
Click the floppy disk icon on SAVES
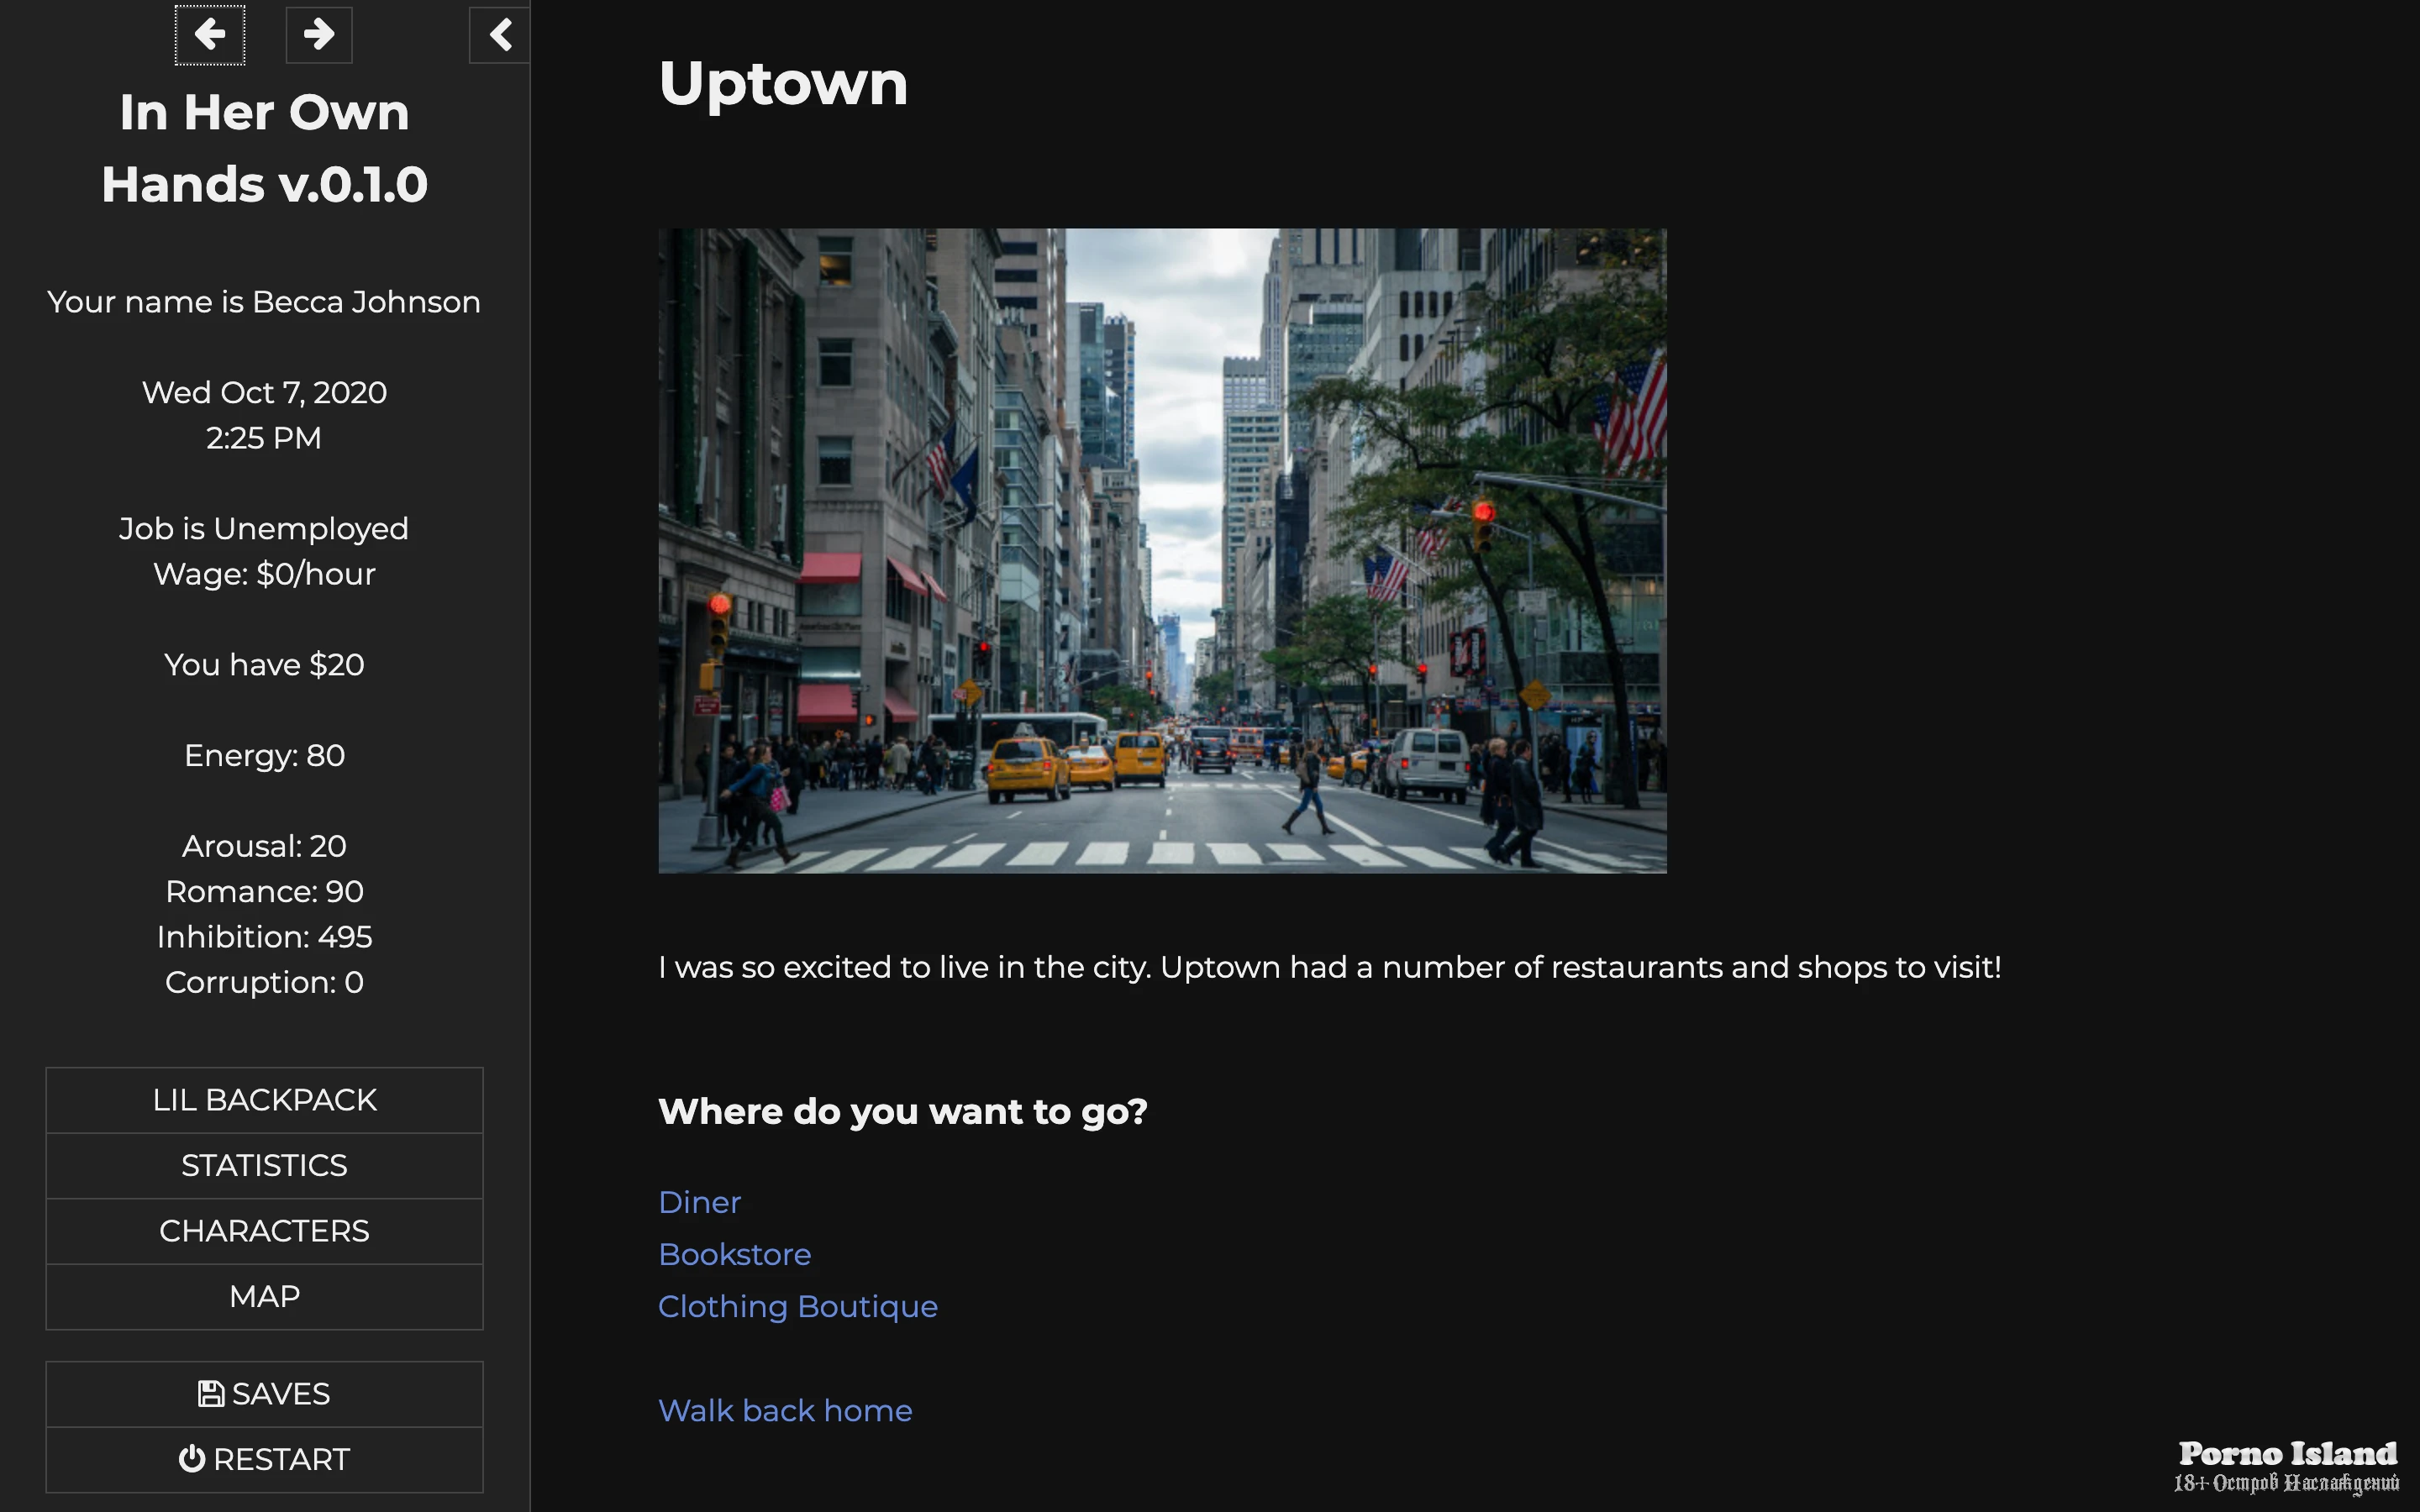[x=211, y=1394]
